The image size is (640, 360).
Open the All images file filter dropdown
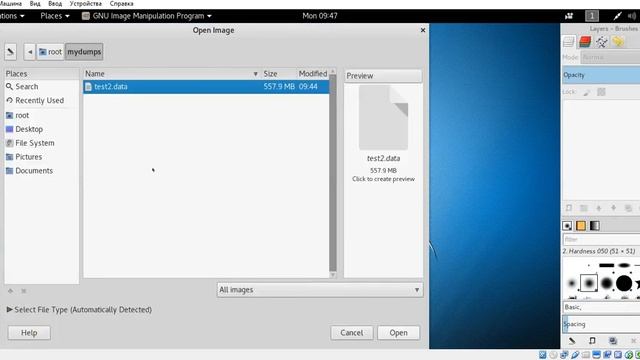[x=320, y=290]
